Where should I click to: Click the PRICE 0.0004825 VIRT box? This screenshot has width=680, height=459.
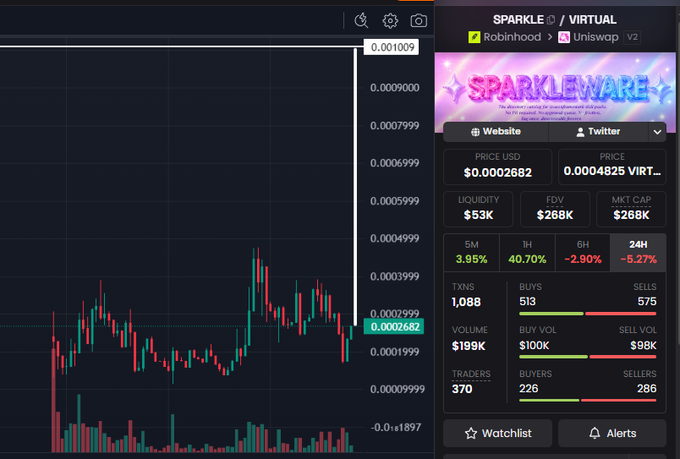[612, 167]
